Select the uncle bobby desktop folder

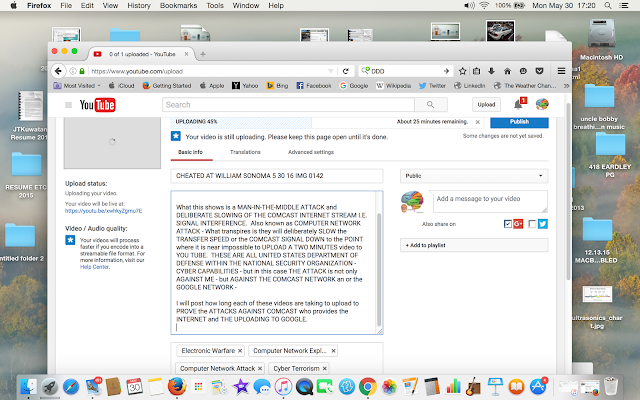click(599, 107)
